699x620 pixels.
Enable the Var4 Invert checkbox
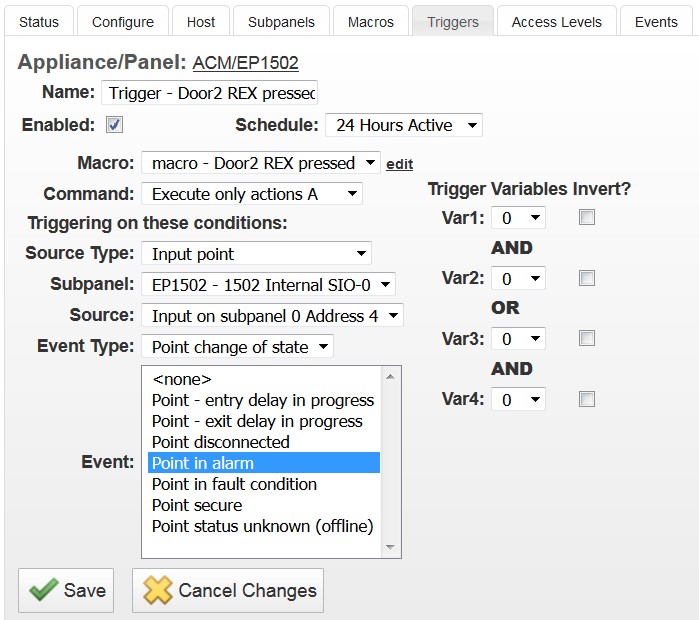point(587,399)
